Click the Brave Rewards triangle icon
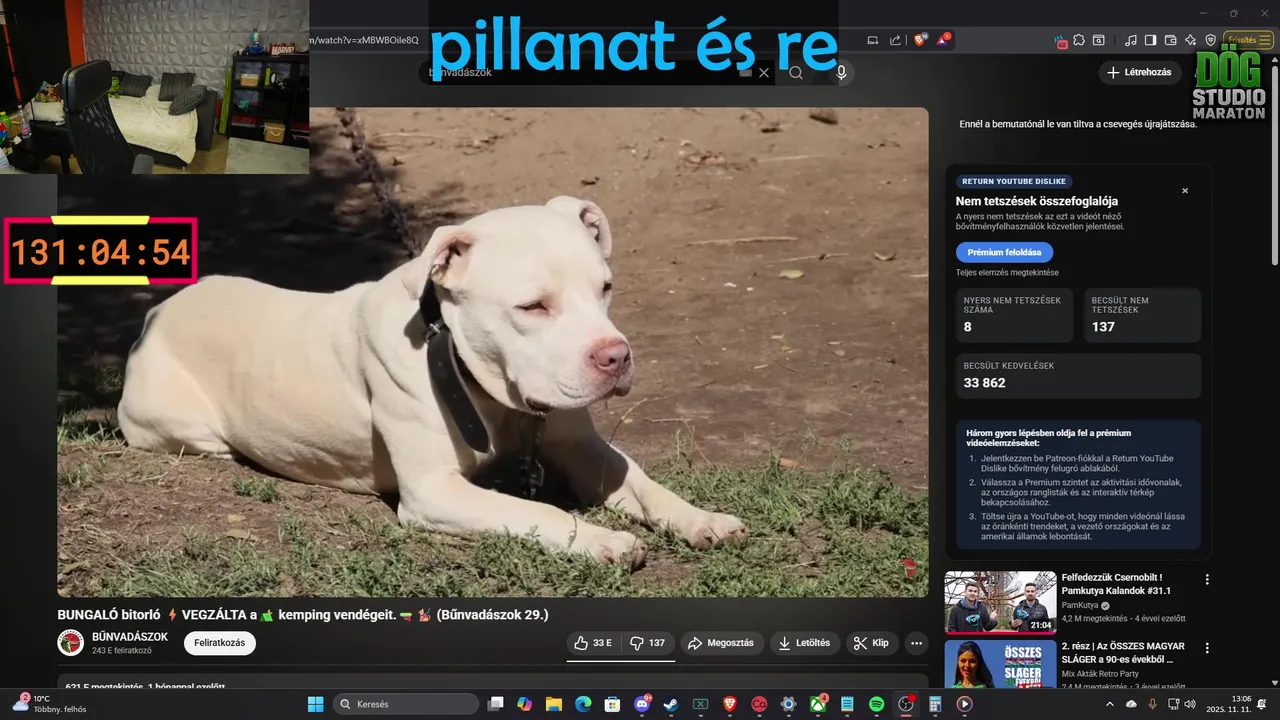 click(x=943, y=40)
